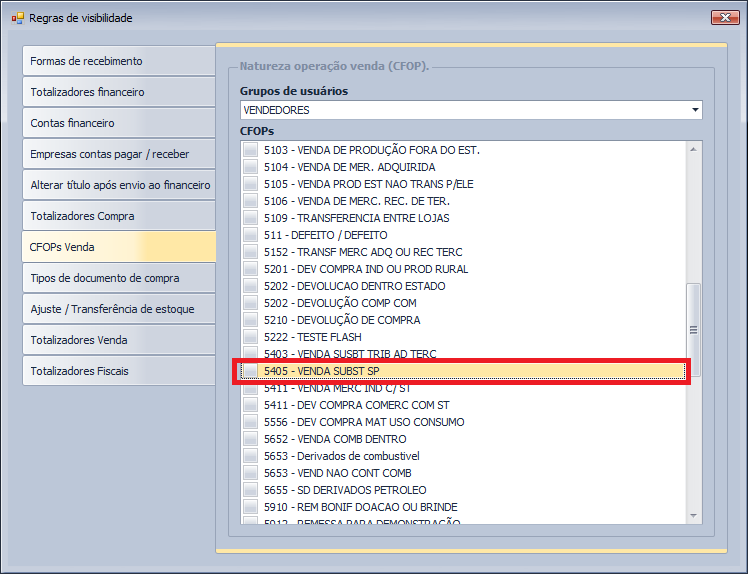Toggle 5652 VENDA COMB DENTRO checkbox

tap(250, 439)
